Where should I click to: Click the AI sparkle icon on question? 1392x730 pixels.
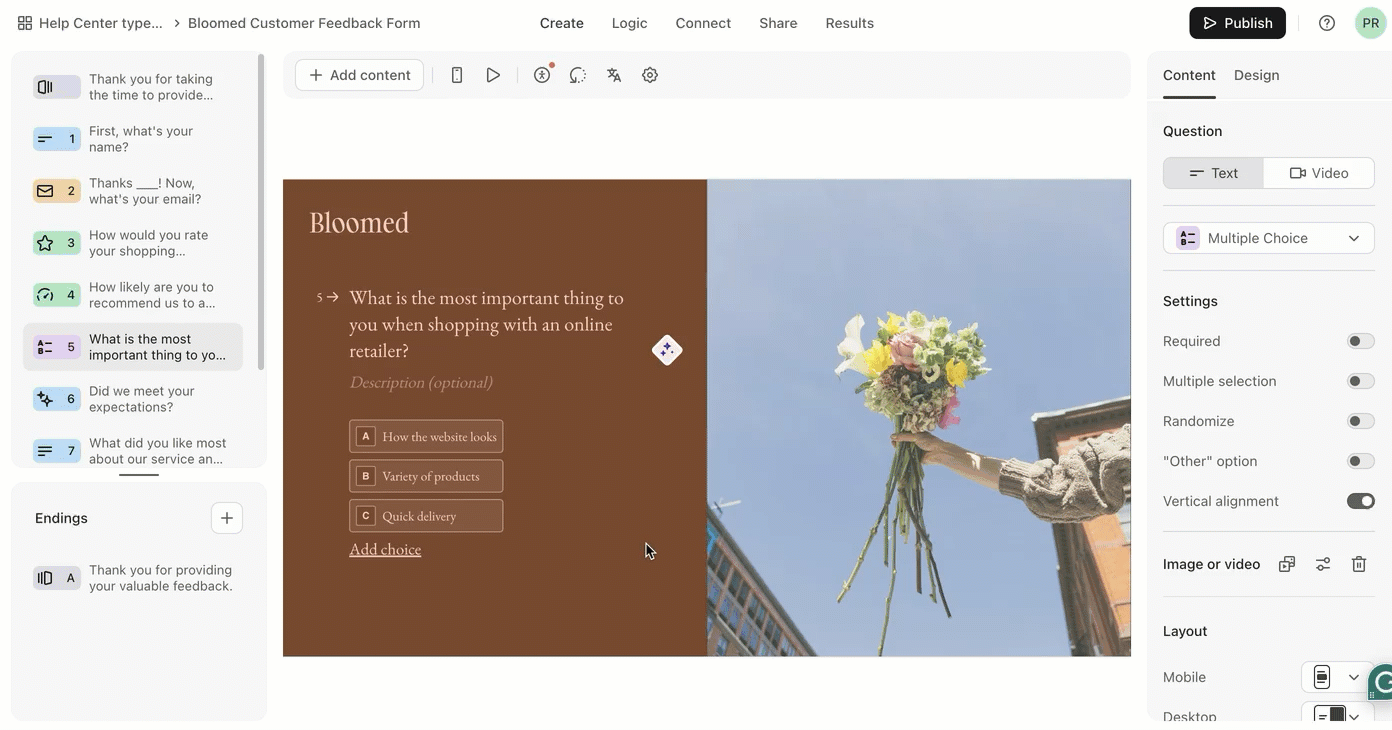(667, 350)
